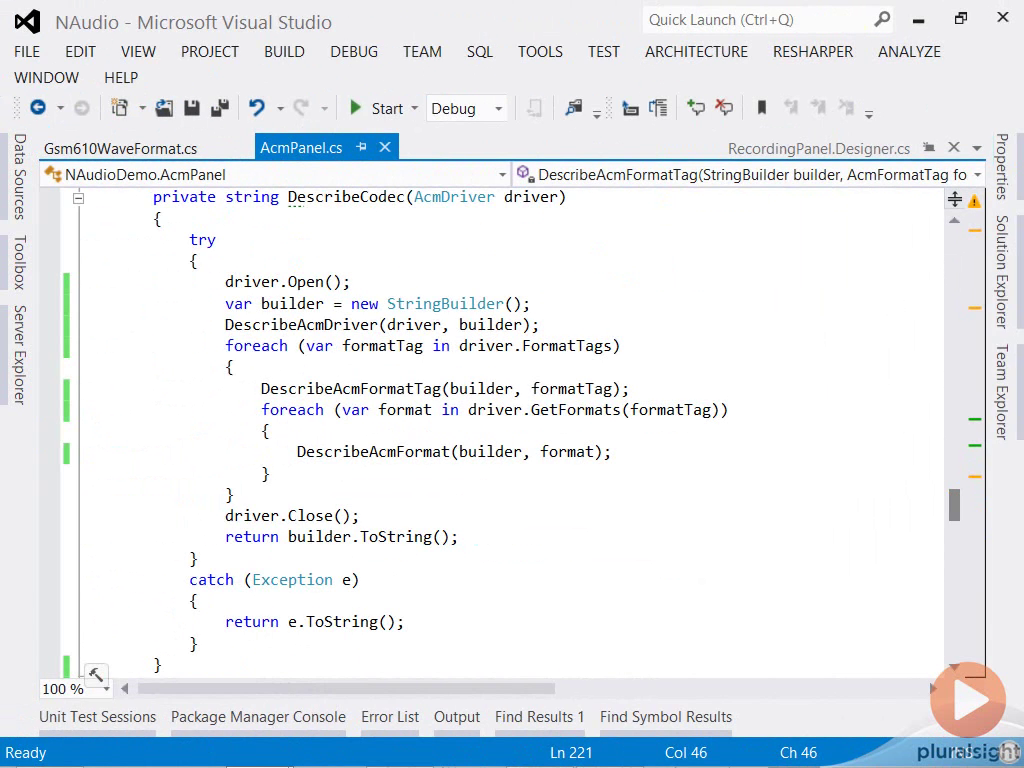Viewport: 1024px width, 768px height.
Task: Click the vertical scrollbar thumb
Action: tap(954, 505)
